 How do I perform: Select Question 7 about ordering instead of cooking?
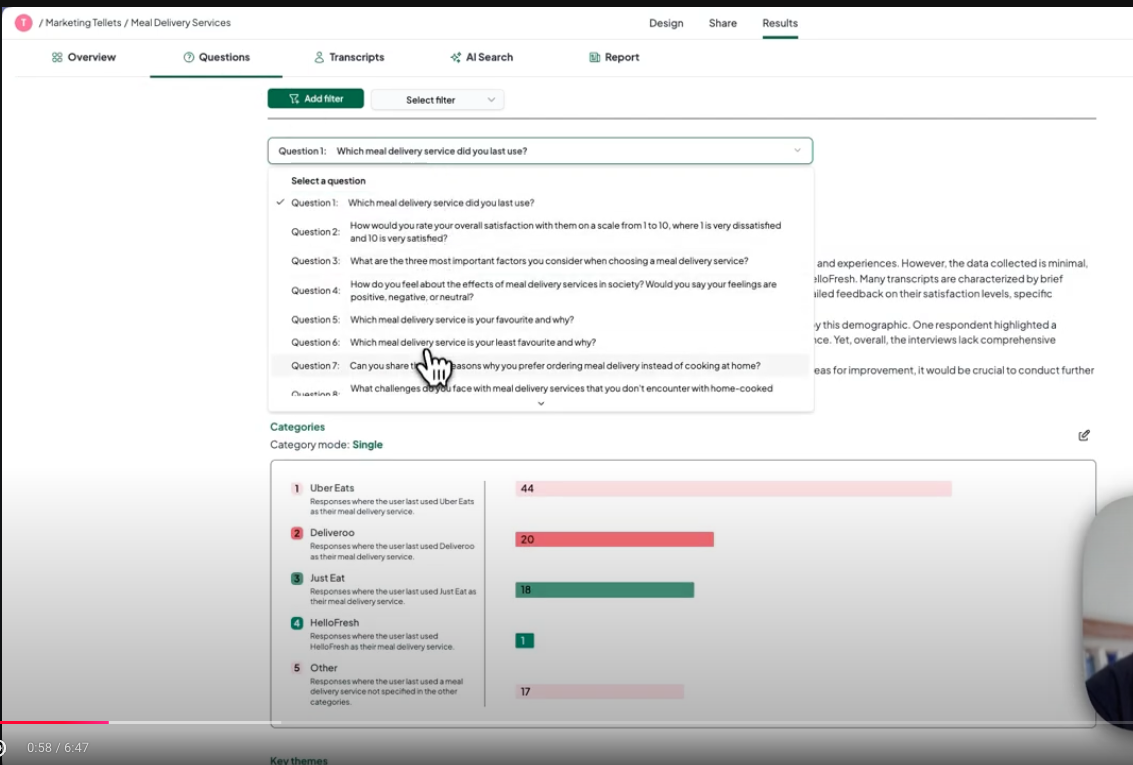click(x=540, y=366)
